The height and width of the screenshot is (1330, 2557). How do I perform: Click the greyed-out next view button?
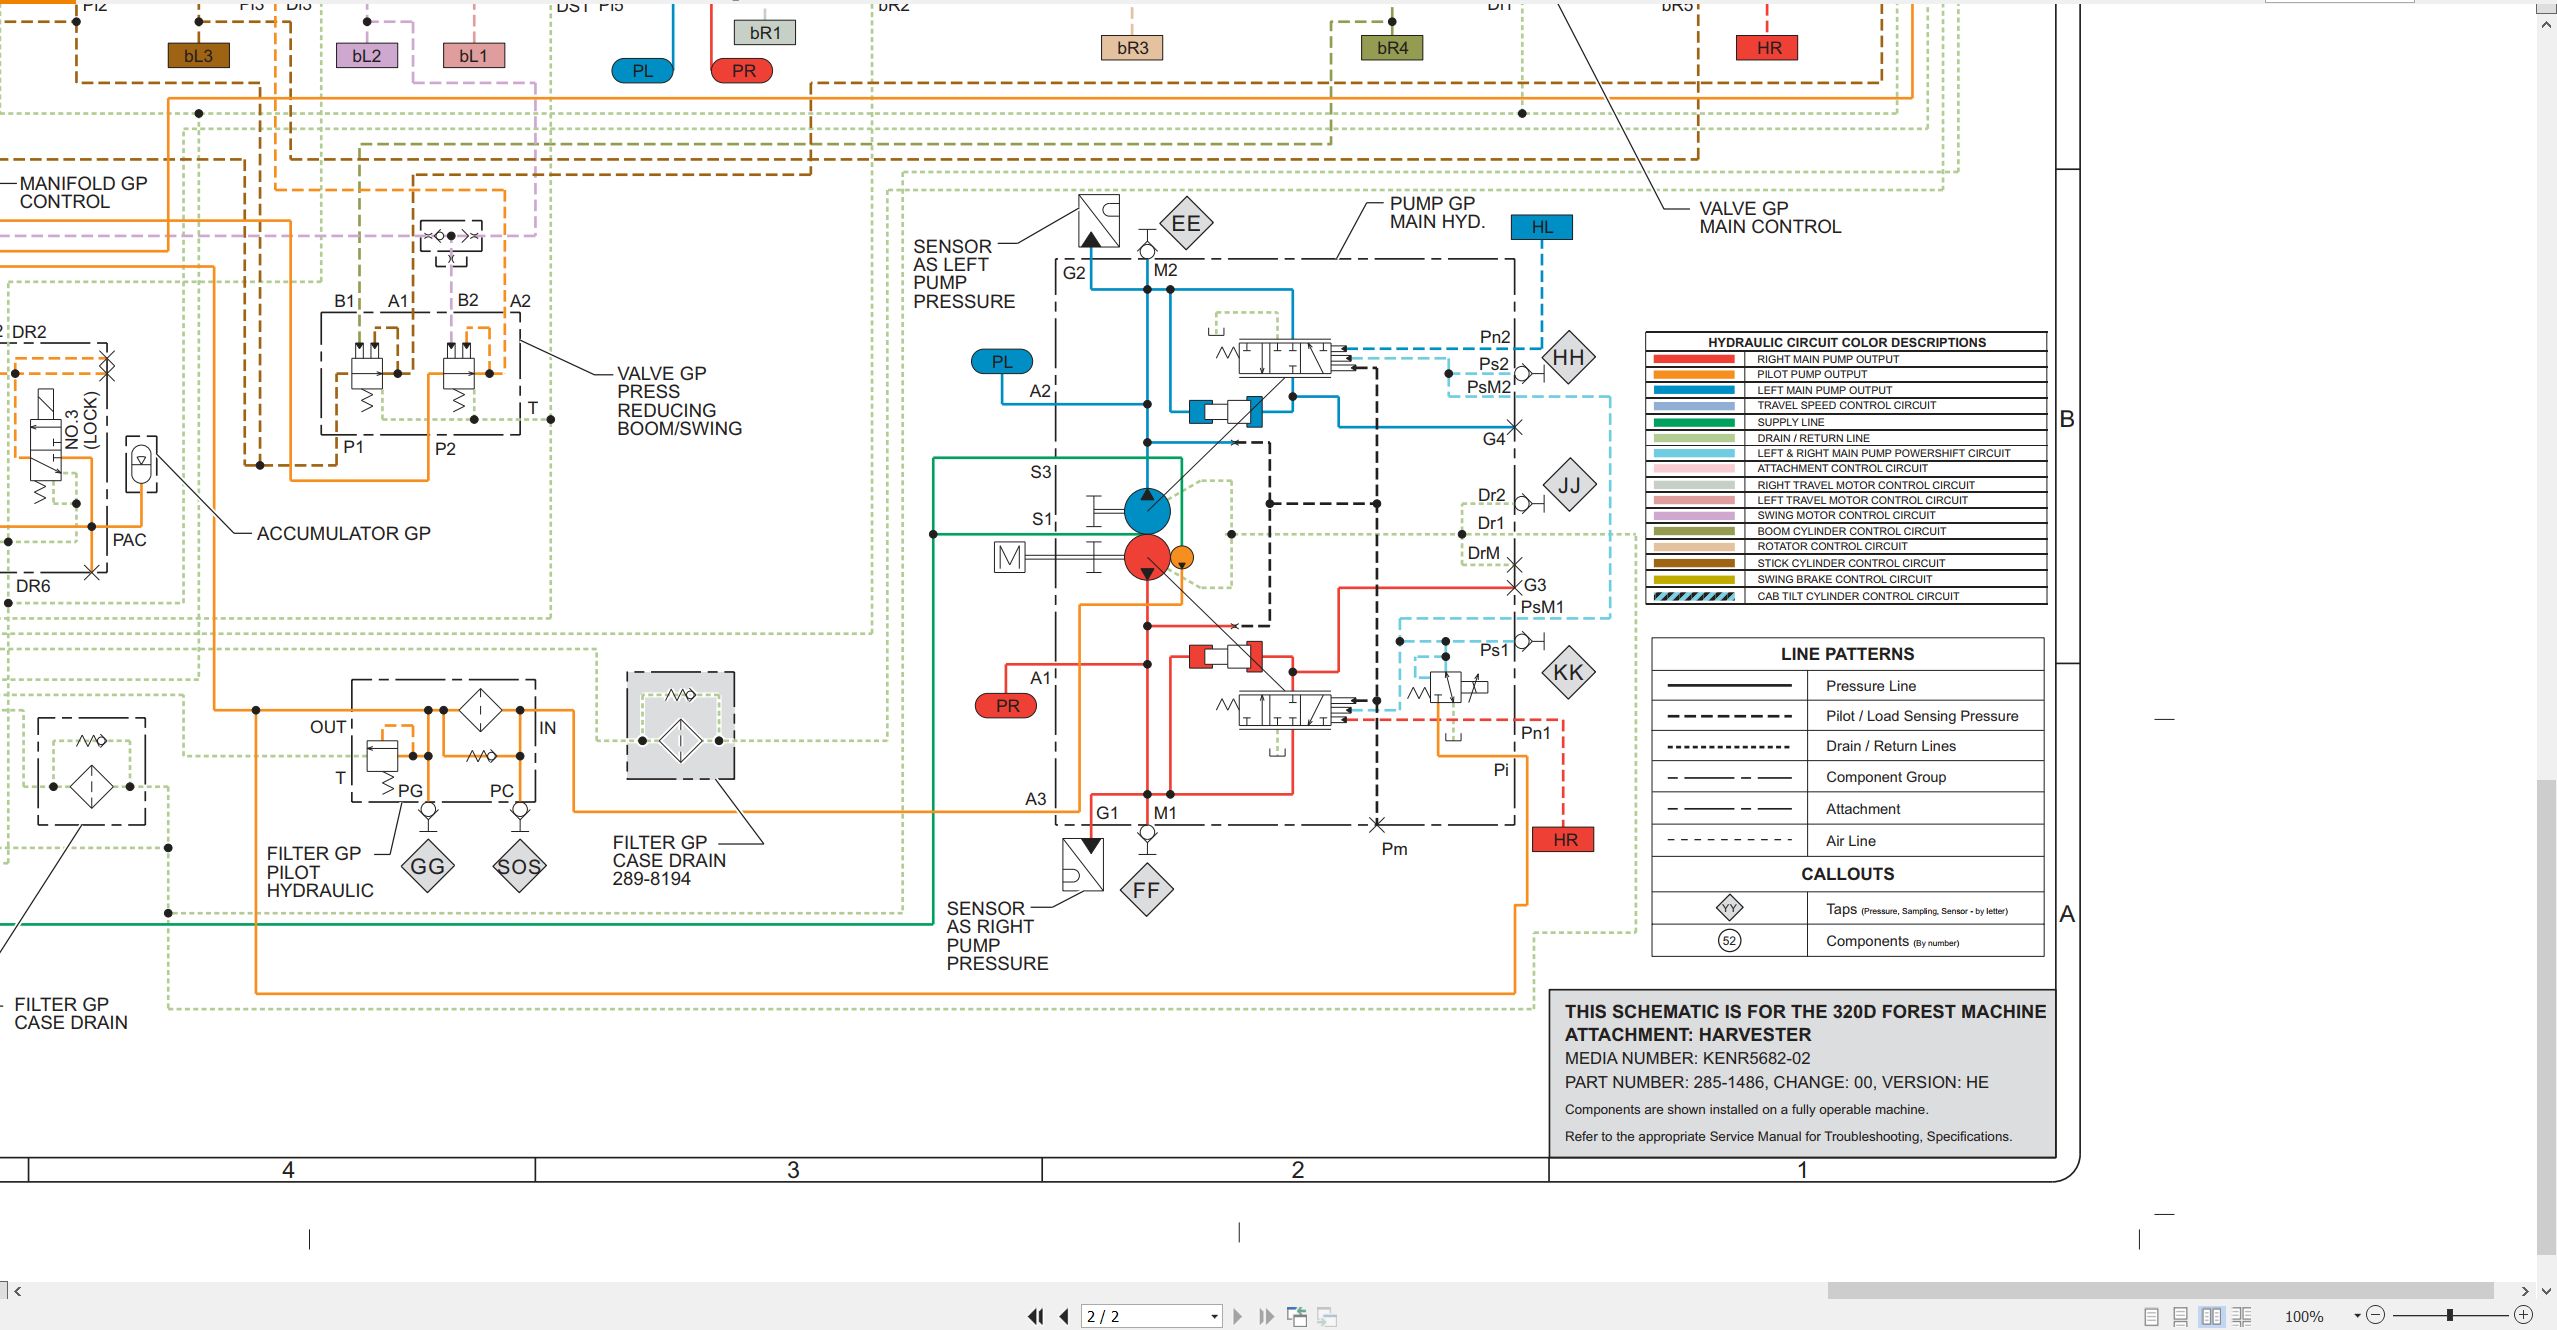click(1327, 1316)
